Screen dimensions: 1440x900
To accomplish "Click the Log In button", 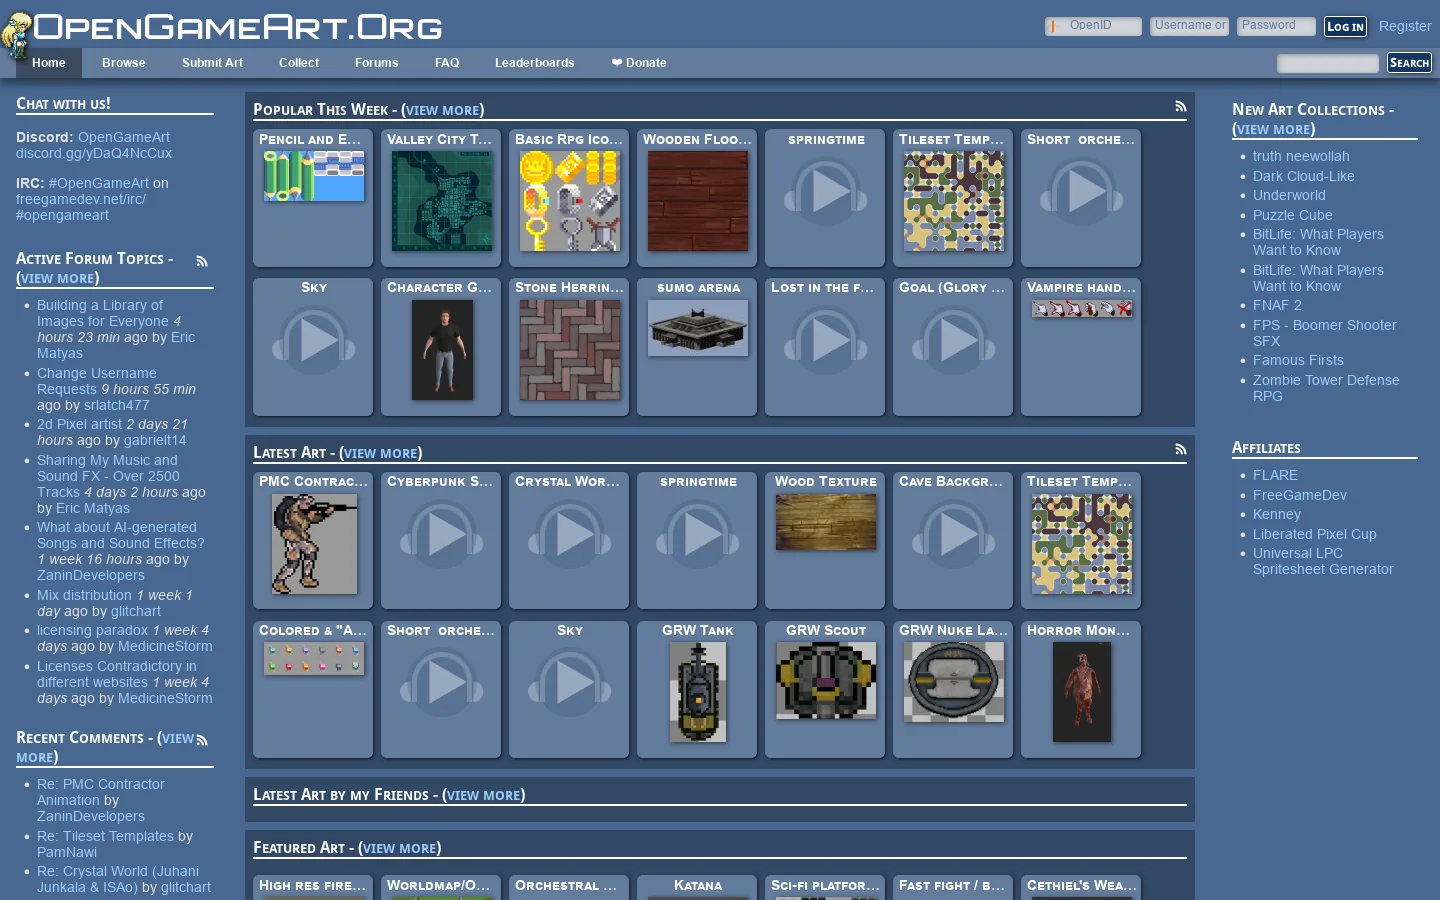I will pos(1345,26).
